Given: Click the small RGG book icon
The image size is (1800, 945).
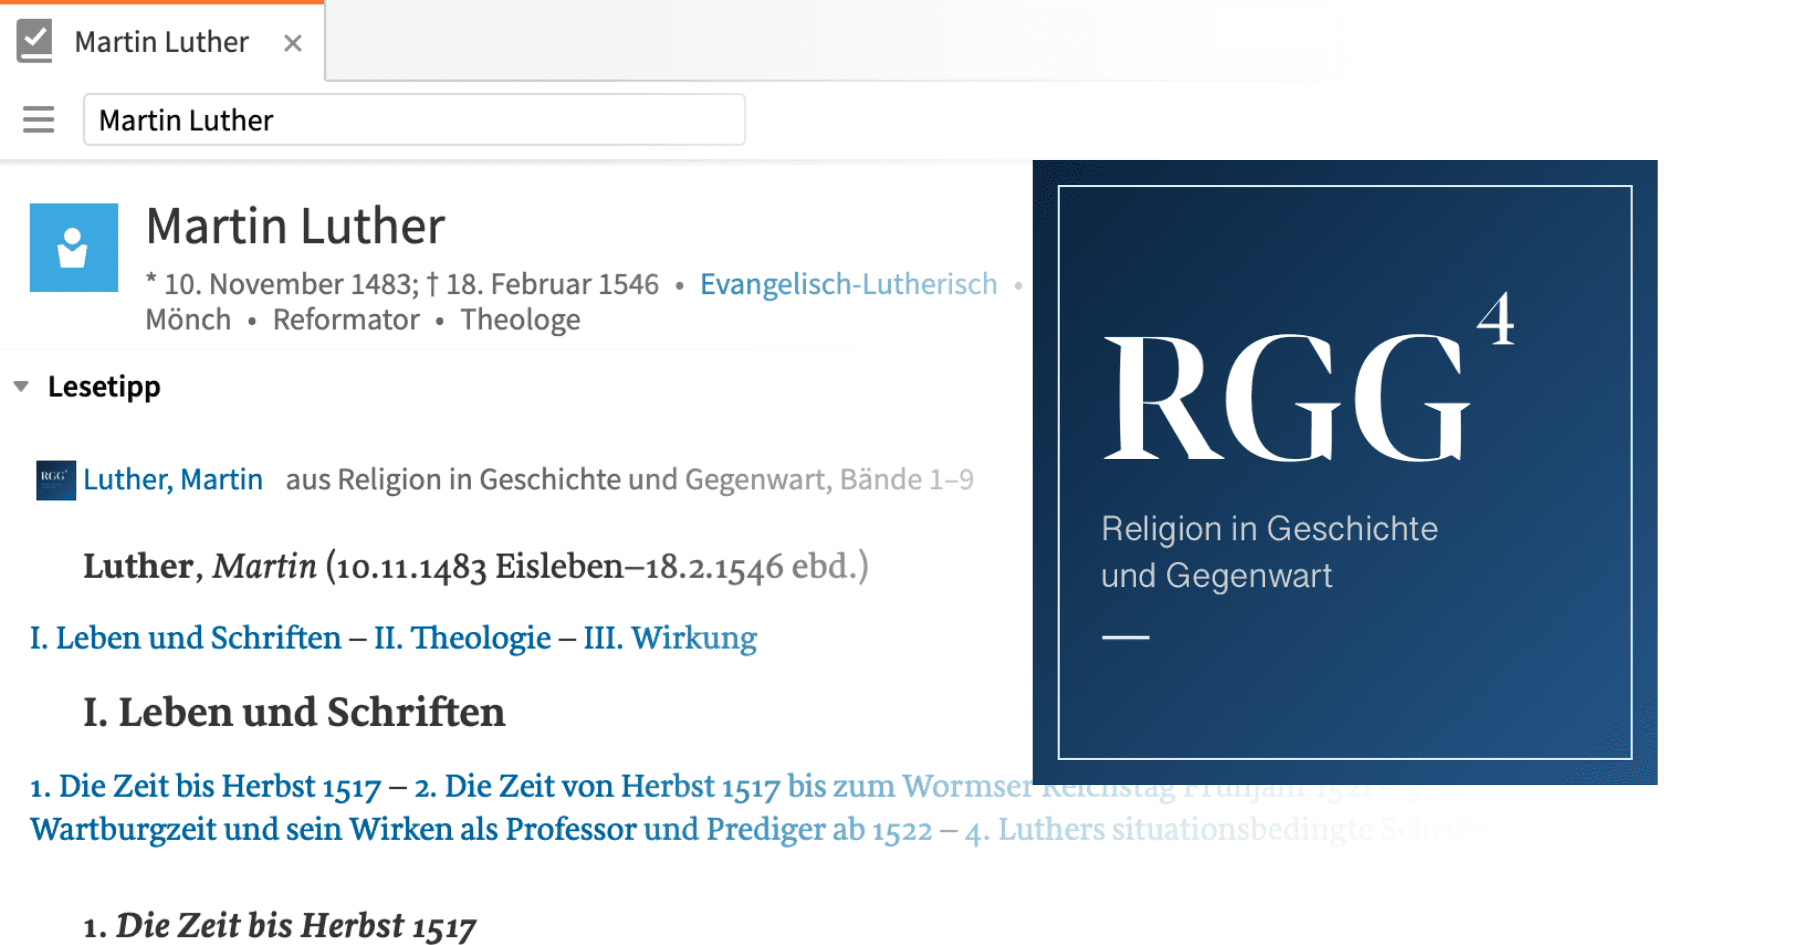Looking at the screenshot, I should coord(55,480).
